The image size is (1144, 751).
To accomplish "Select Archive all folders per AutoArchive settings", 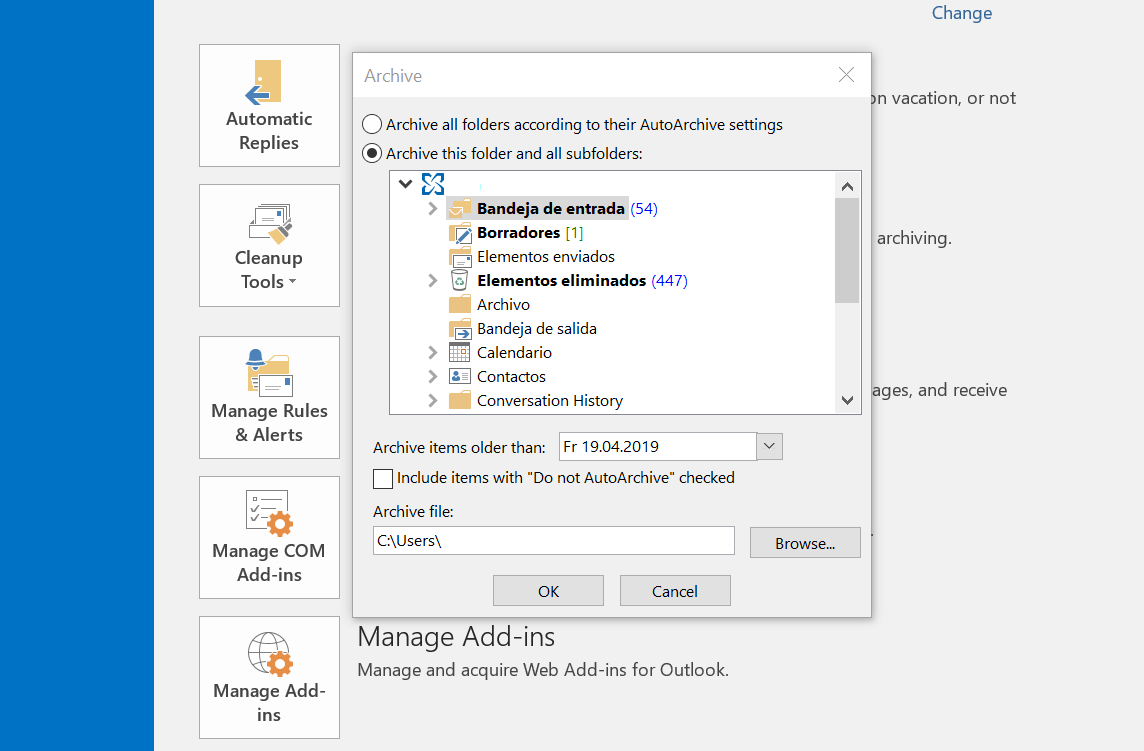I will 372,125.
